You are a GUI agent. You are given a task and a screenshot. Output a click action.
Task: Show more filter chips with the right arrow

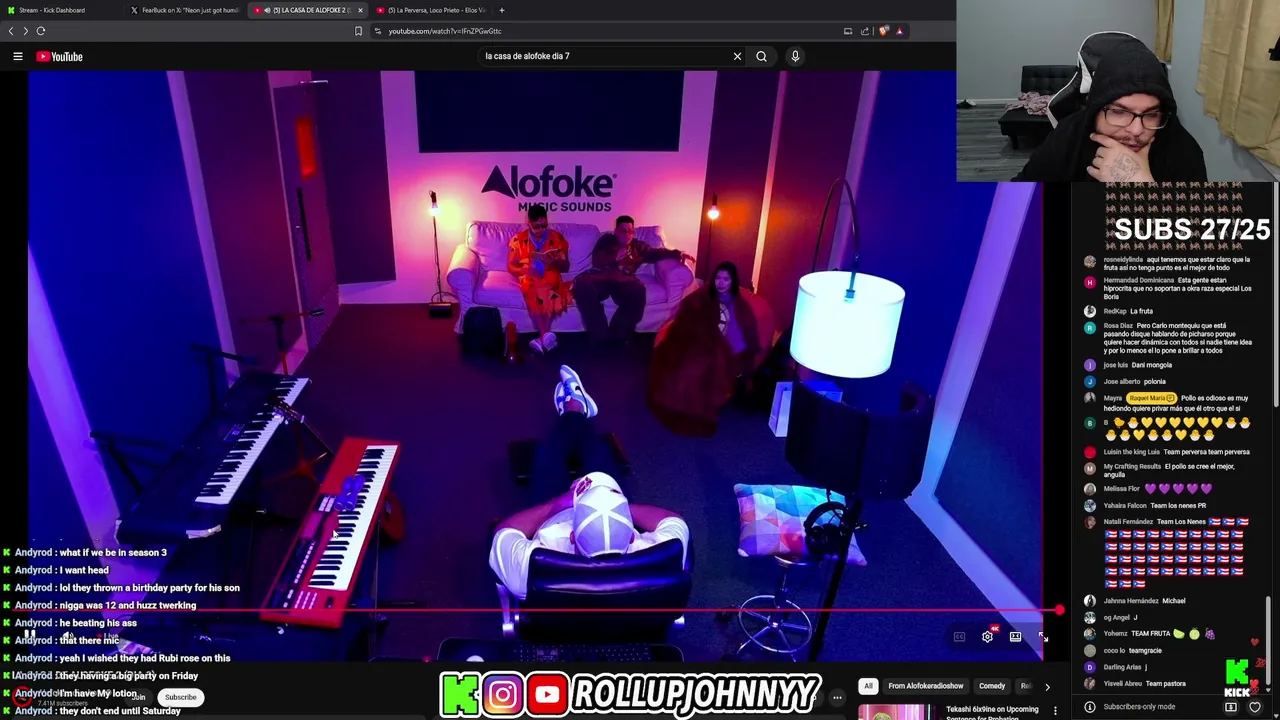point(1047,687)
